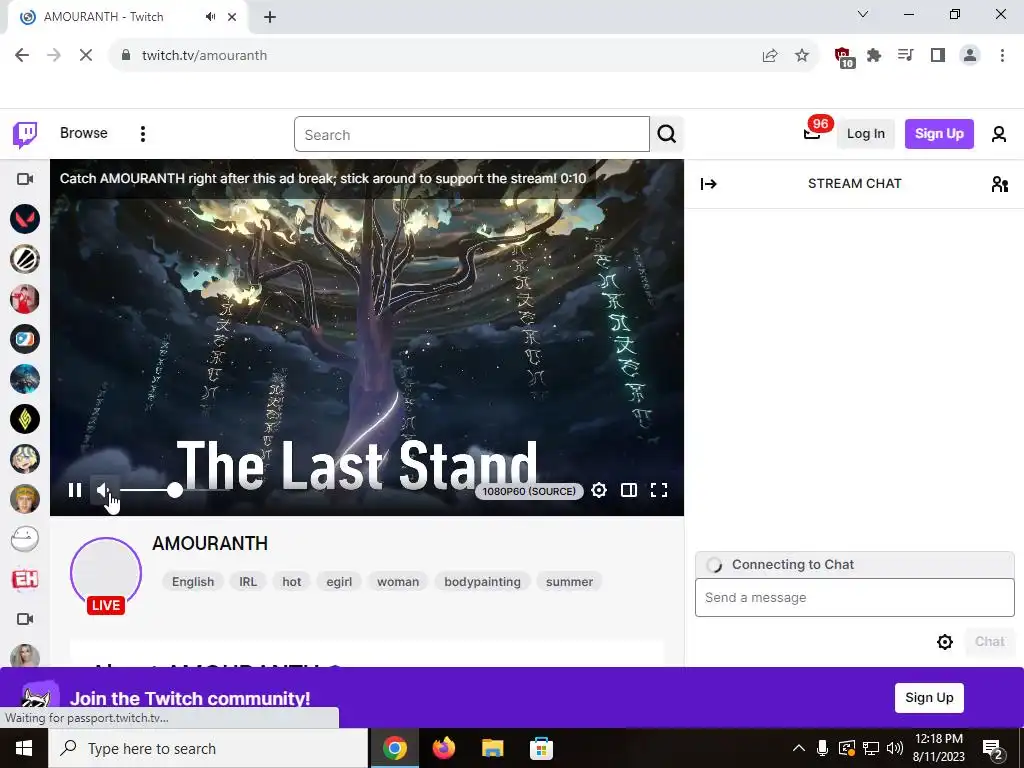The height and width of the screenshot is (768, 1024).
Task: Open the notifications inbox with 96 badge
Action: (x=812, y=133)
